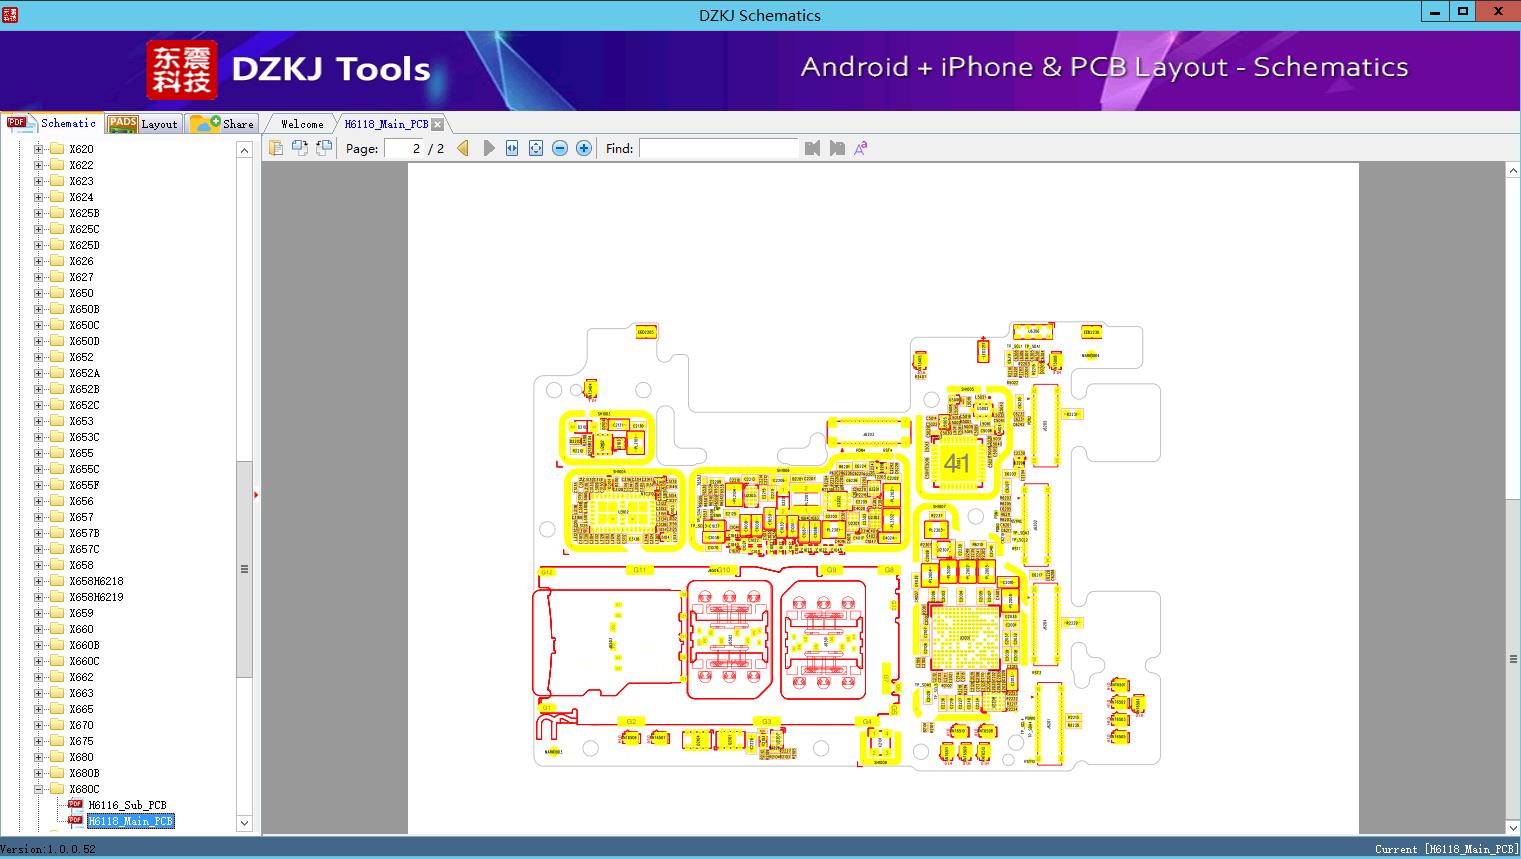1521x859 pixels.
Task: Find previous match icon
Action: [x=812, y=148]
